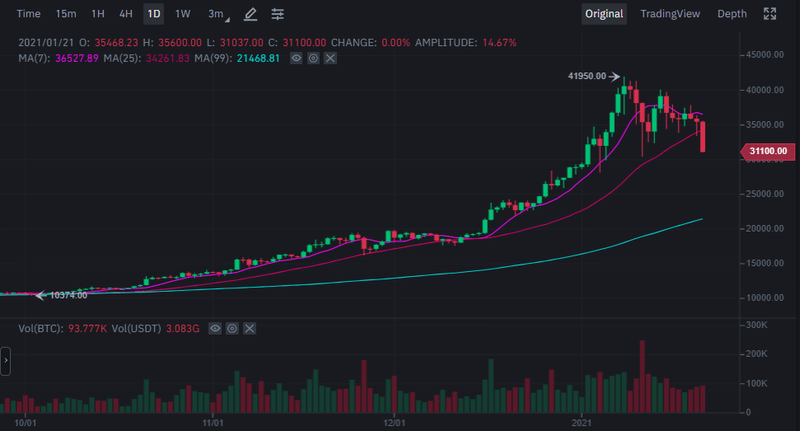Expand the left side panel arrow

point(5,359)
